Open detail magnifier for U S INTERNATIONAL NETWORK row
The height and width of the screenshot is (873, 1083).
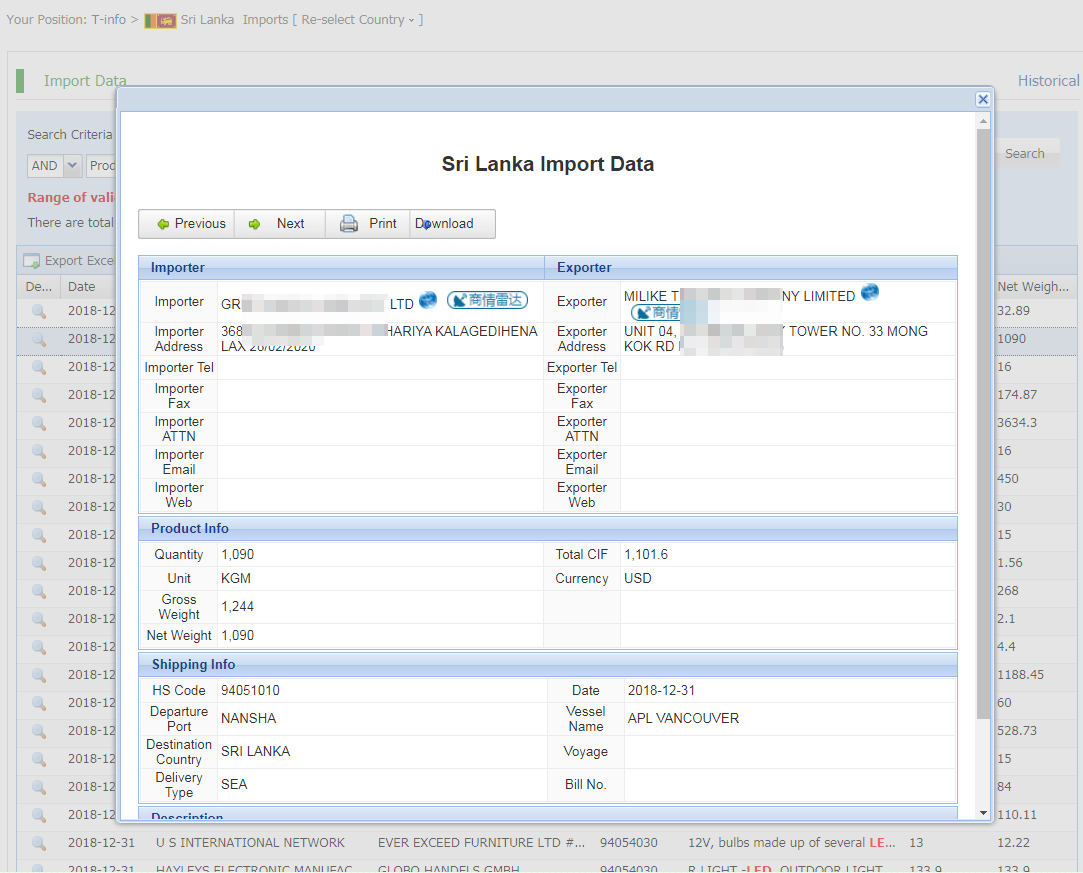pos(39,843)
